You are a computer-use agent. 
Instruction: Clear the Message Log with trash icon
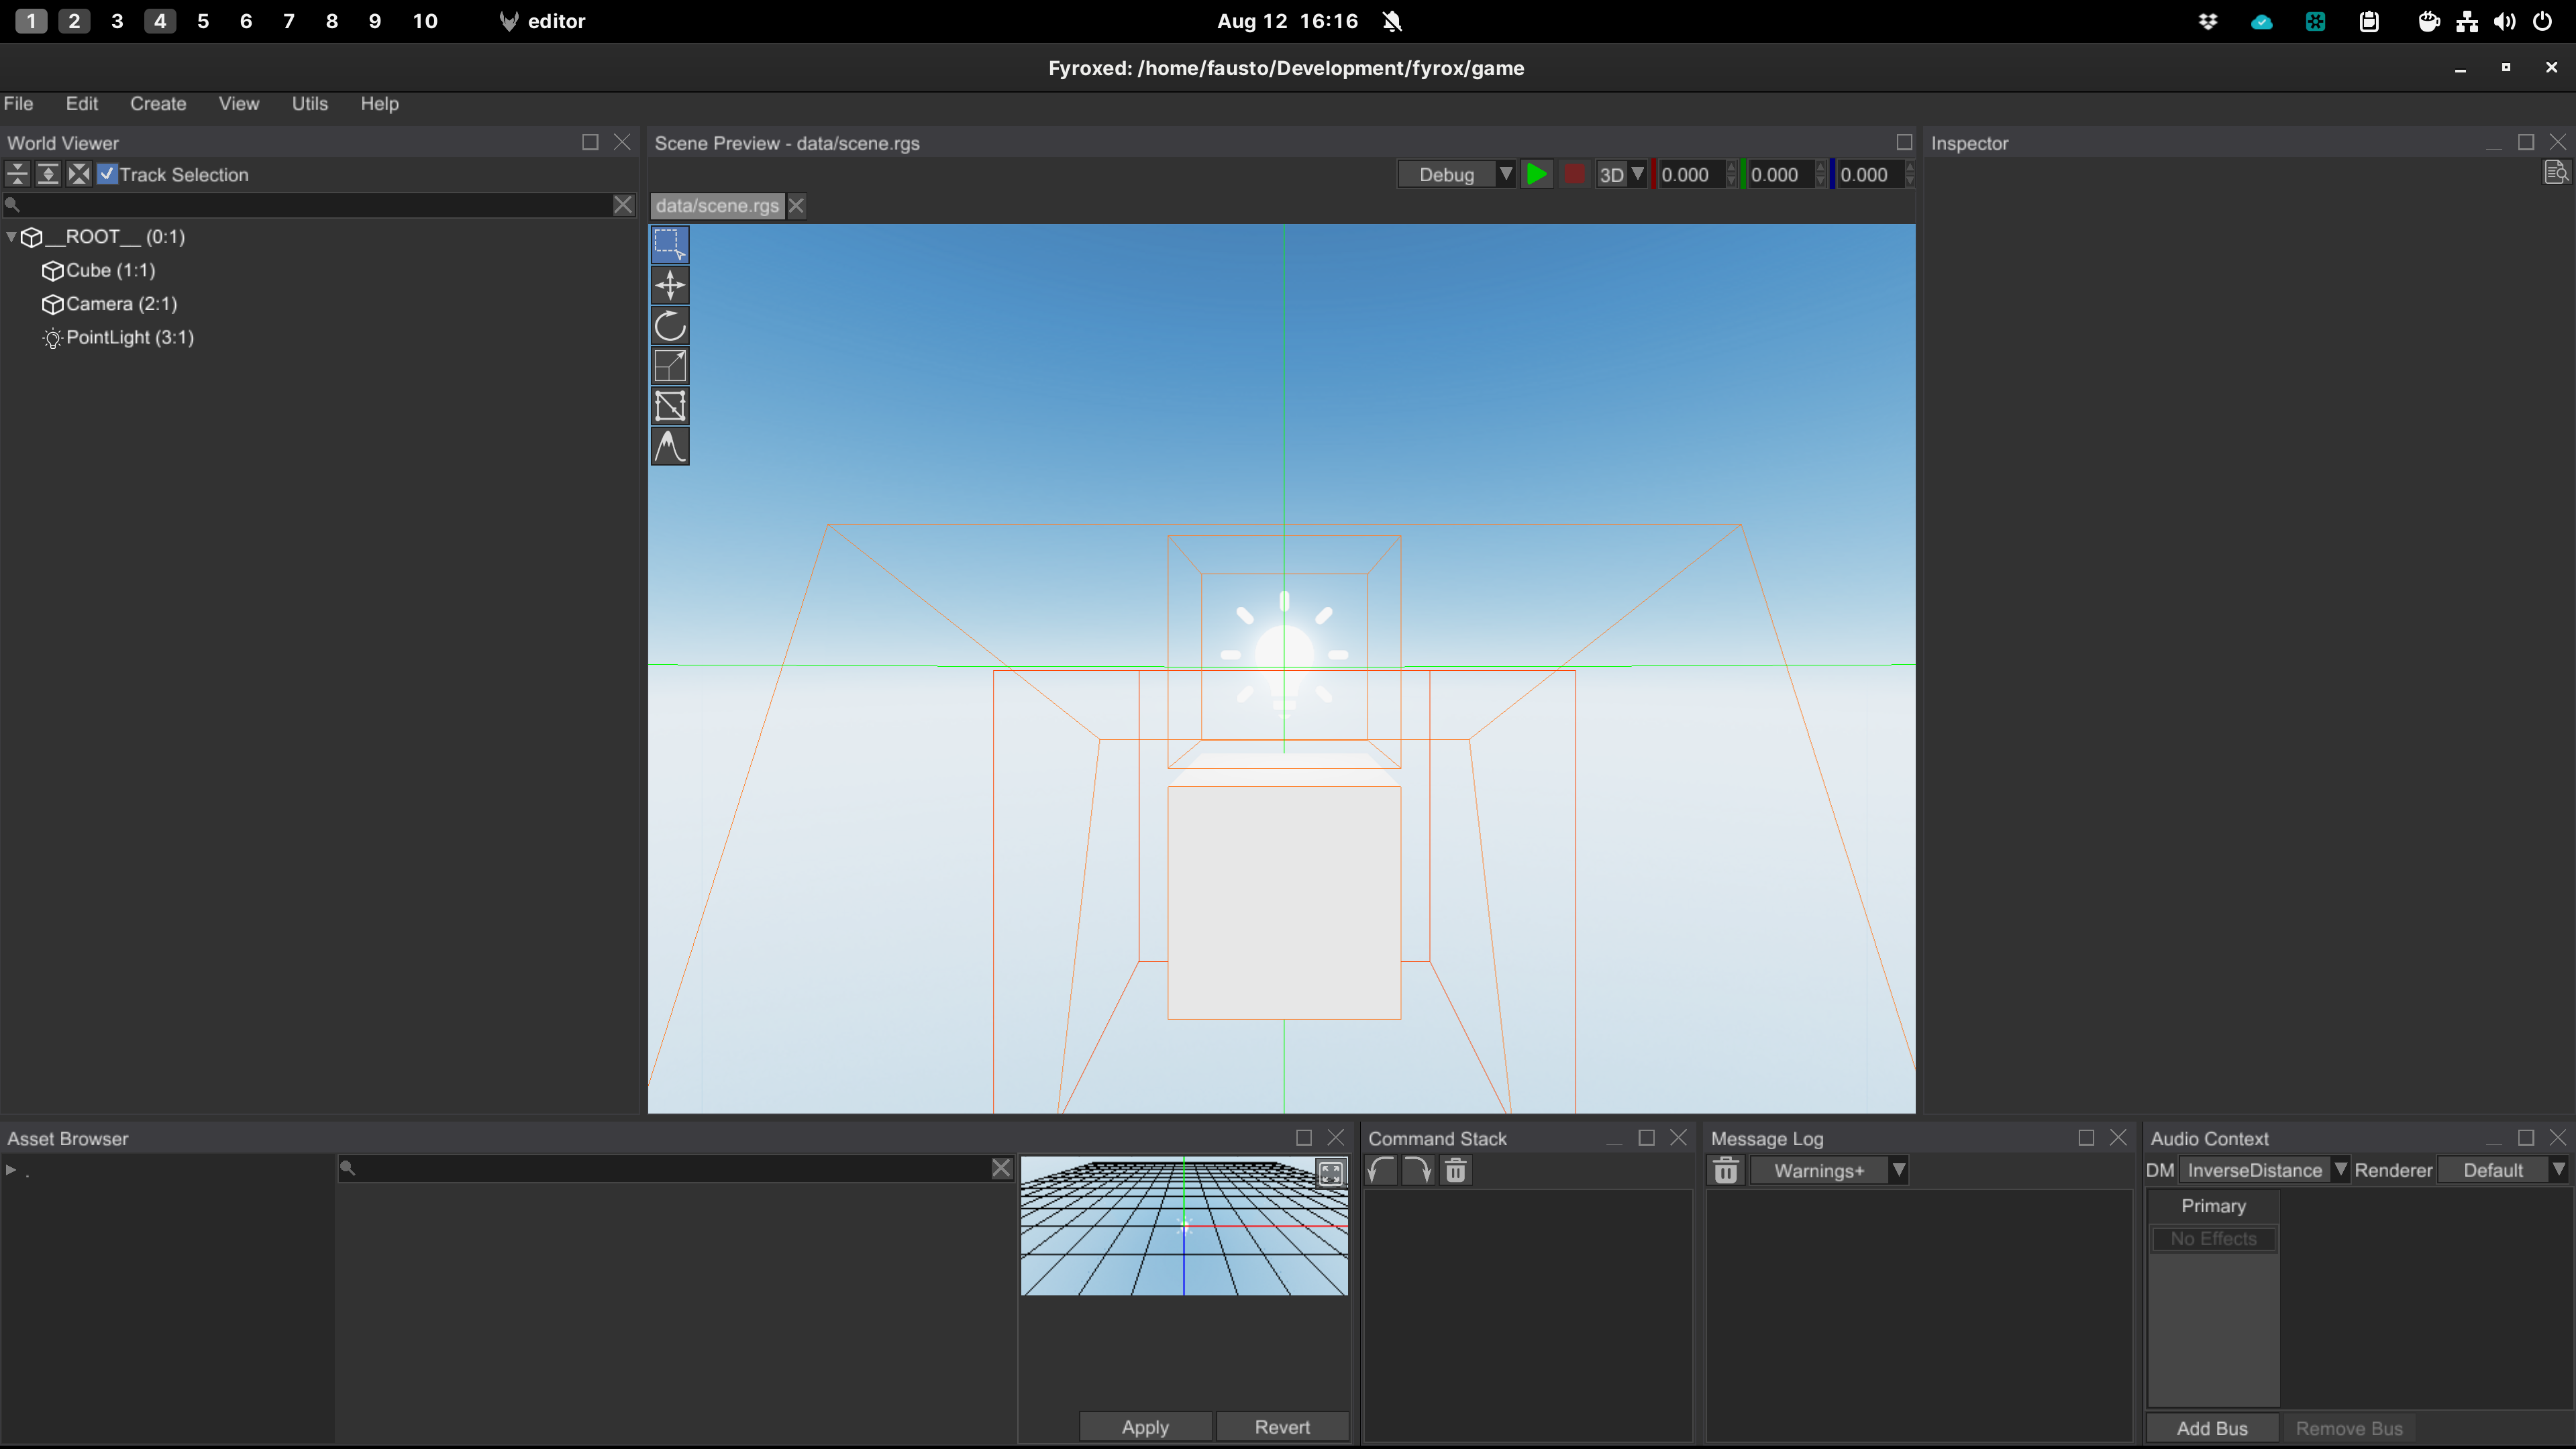[1725, 1170]
